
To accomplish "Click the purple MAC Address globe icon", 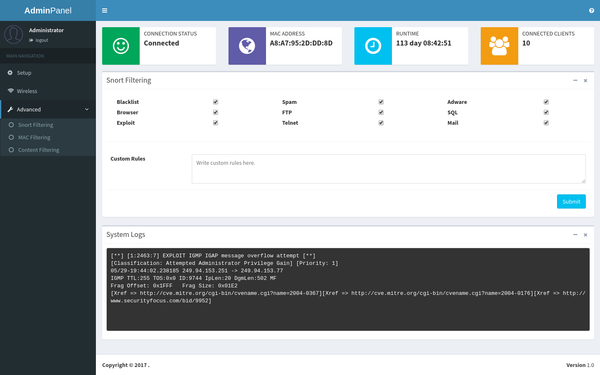I will [247, 46].
